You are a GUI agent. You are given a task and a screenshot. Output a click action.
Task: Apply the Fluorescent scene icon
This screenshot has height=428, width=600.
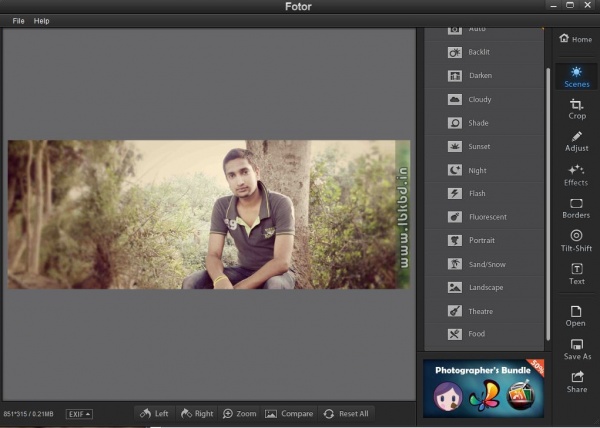tap(455, 217)
